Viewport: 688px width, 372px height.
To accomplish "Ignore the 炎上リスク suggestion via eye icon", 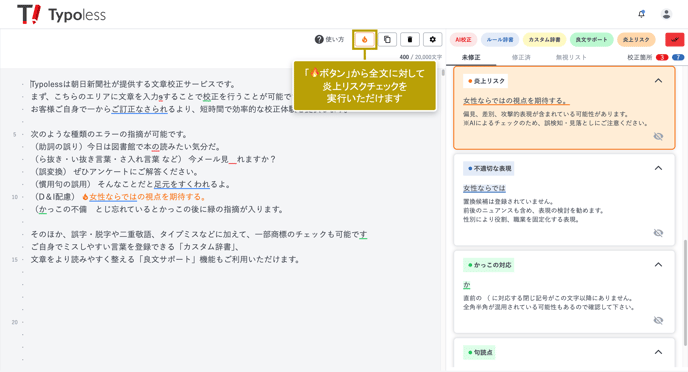I will coord(658,136).
